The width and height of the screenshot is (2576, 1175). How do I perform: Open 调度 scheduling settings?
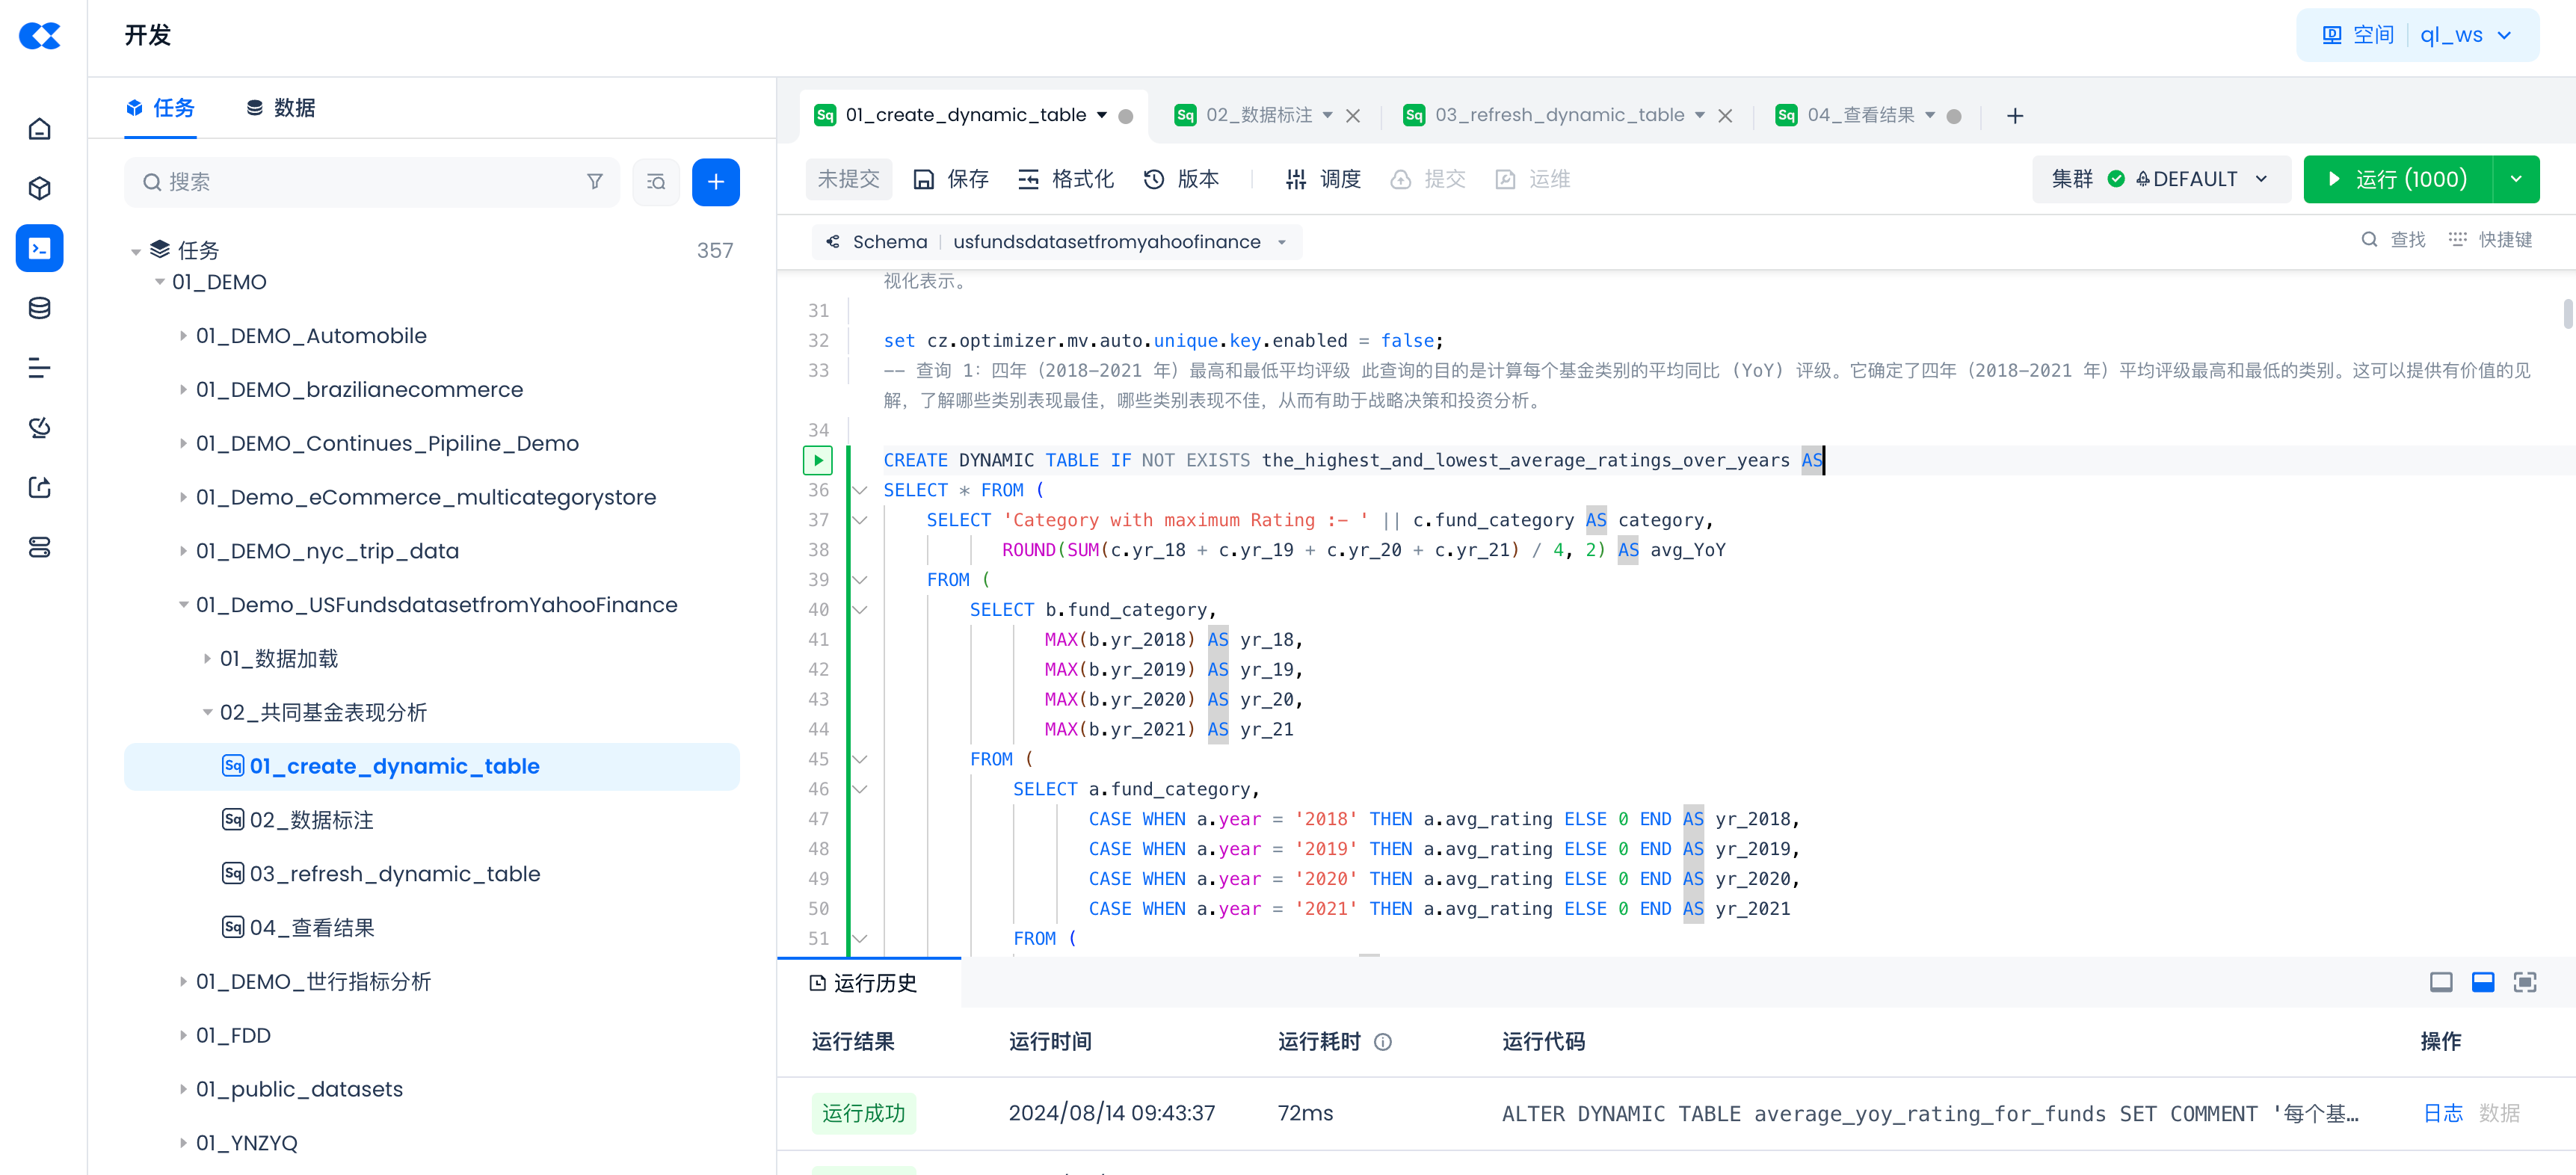[x=1323, y=179]
